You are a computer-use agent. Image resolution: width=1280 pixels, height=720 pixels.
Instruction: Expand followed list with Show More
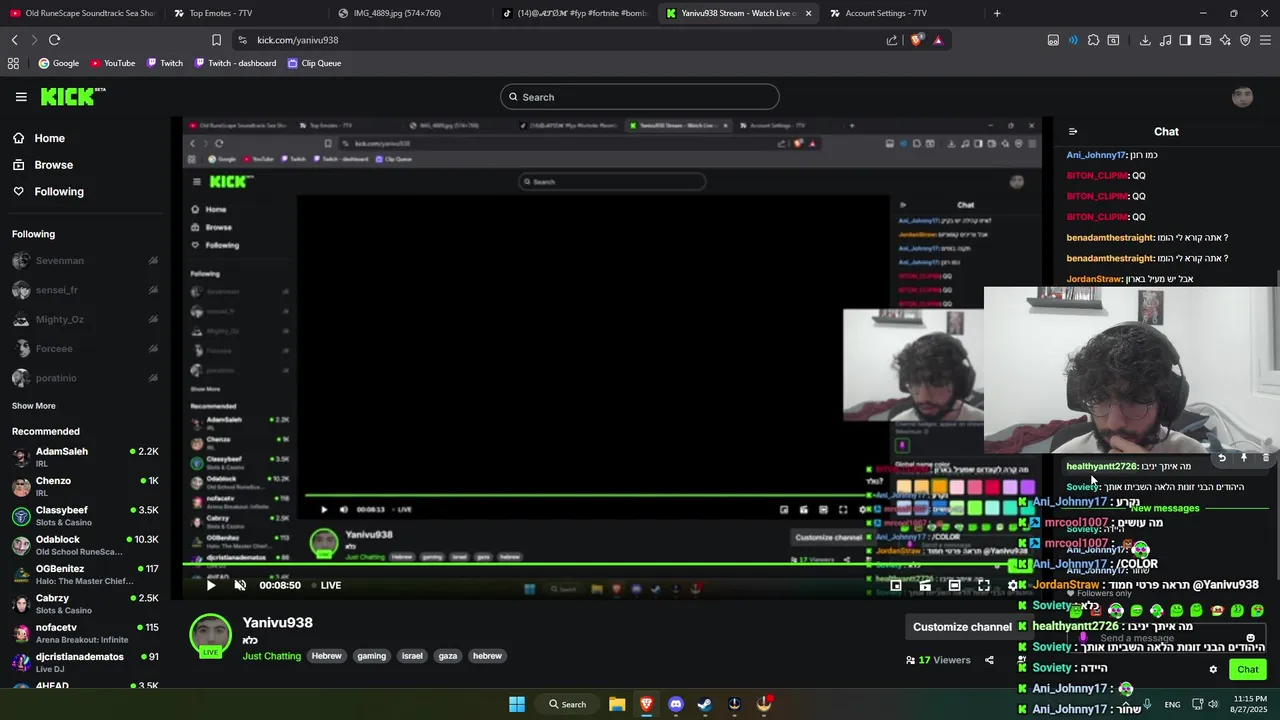(34, 406)
